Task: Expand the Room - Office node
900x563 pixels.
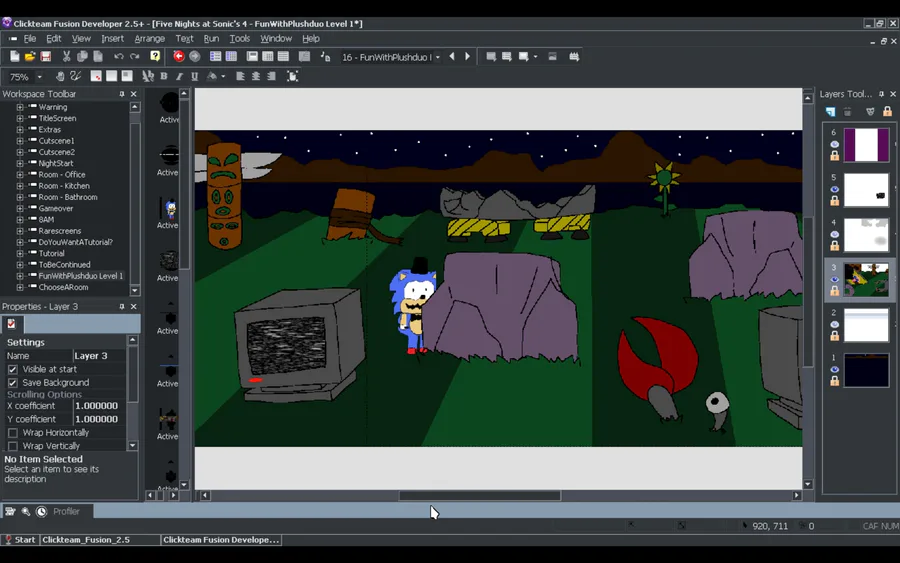Action: [x=20, y=174]
